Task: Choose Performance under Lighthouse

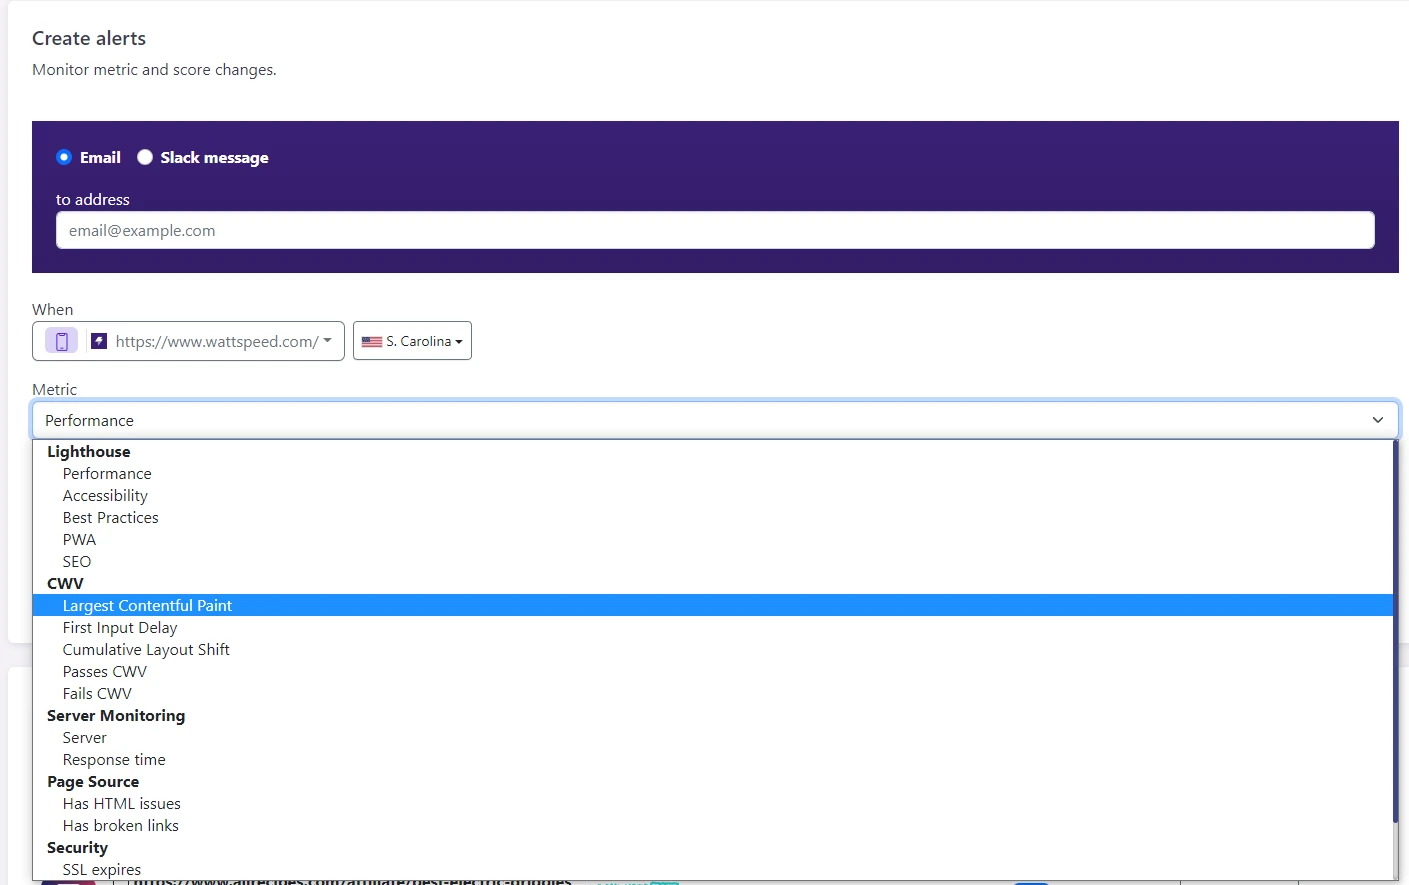Action: pyautogui.click(x=713, y=474)
